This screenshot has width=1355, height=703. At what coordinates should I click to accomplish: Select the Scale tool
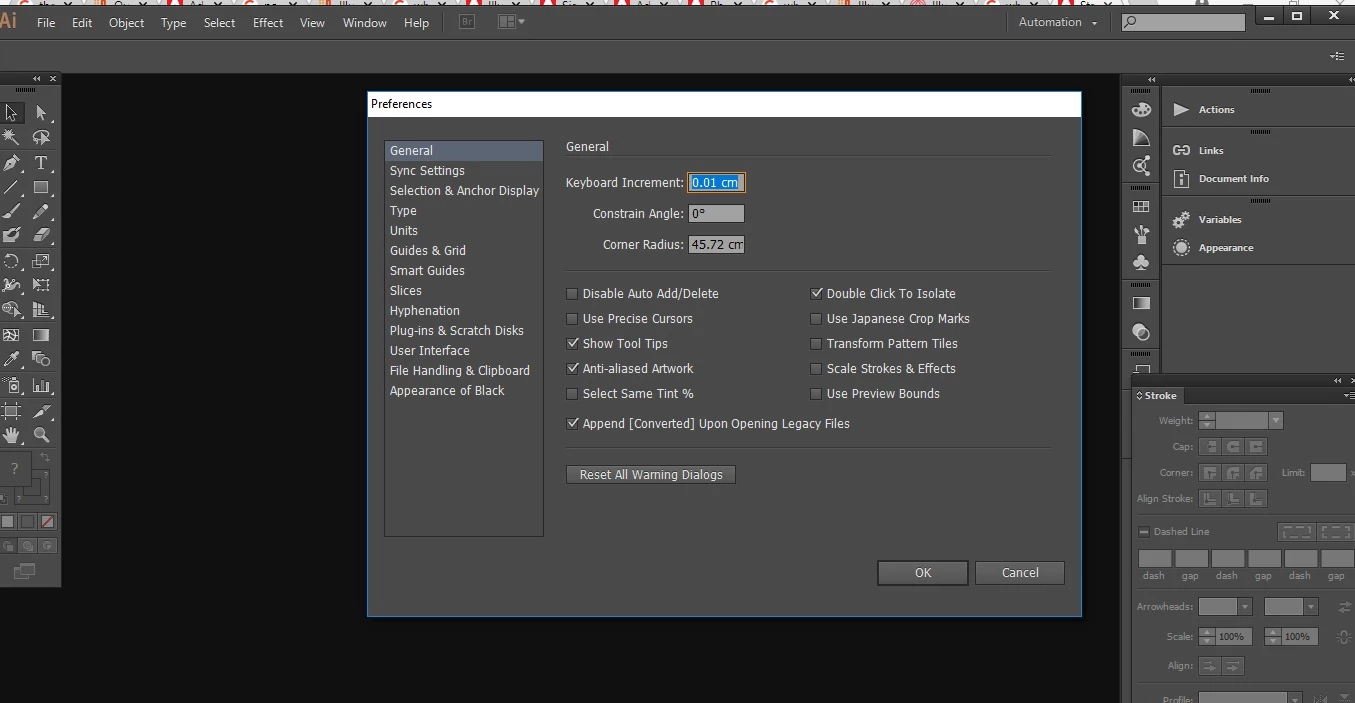point(41,261)
